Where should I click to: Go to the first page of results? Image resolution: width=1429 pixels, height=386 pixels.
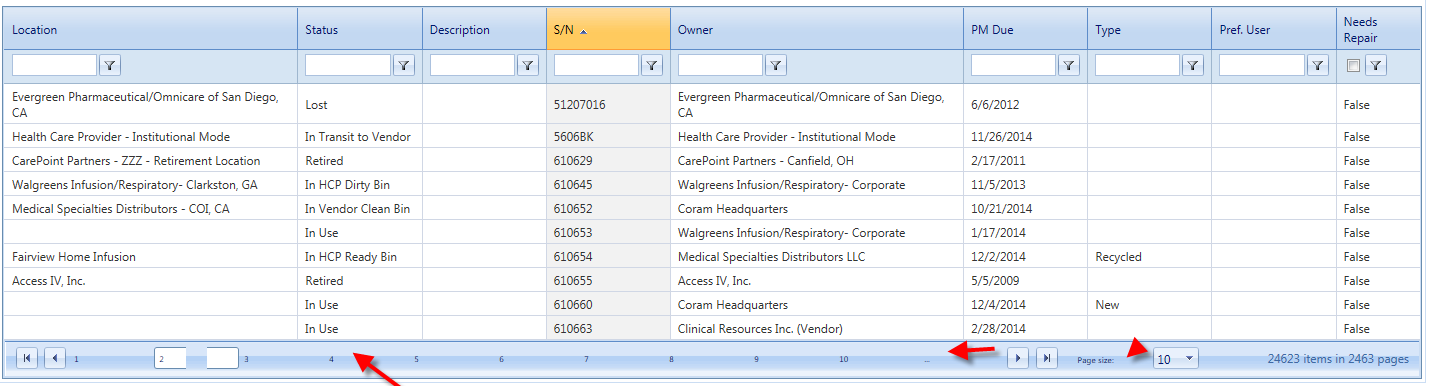pos(27,358)
